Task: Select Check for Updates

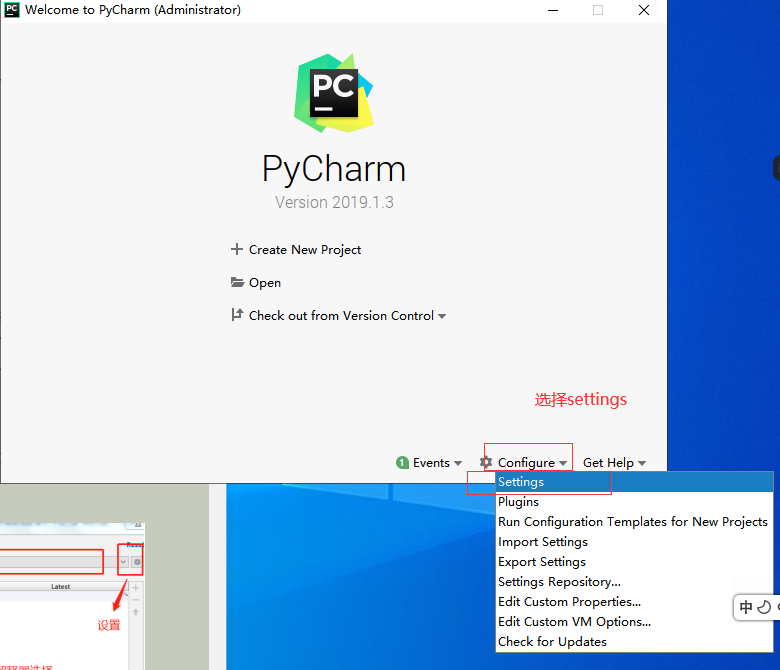Action: tap(634, 642)
